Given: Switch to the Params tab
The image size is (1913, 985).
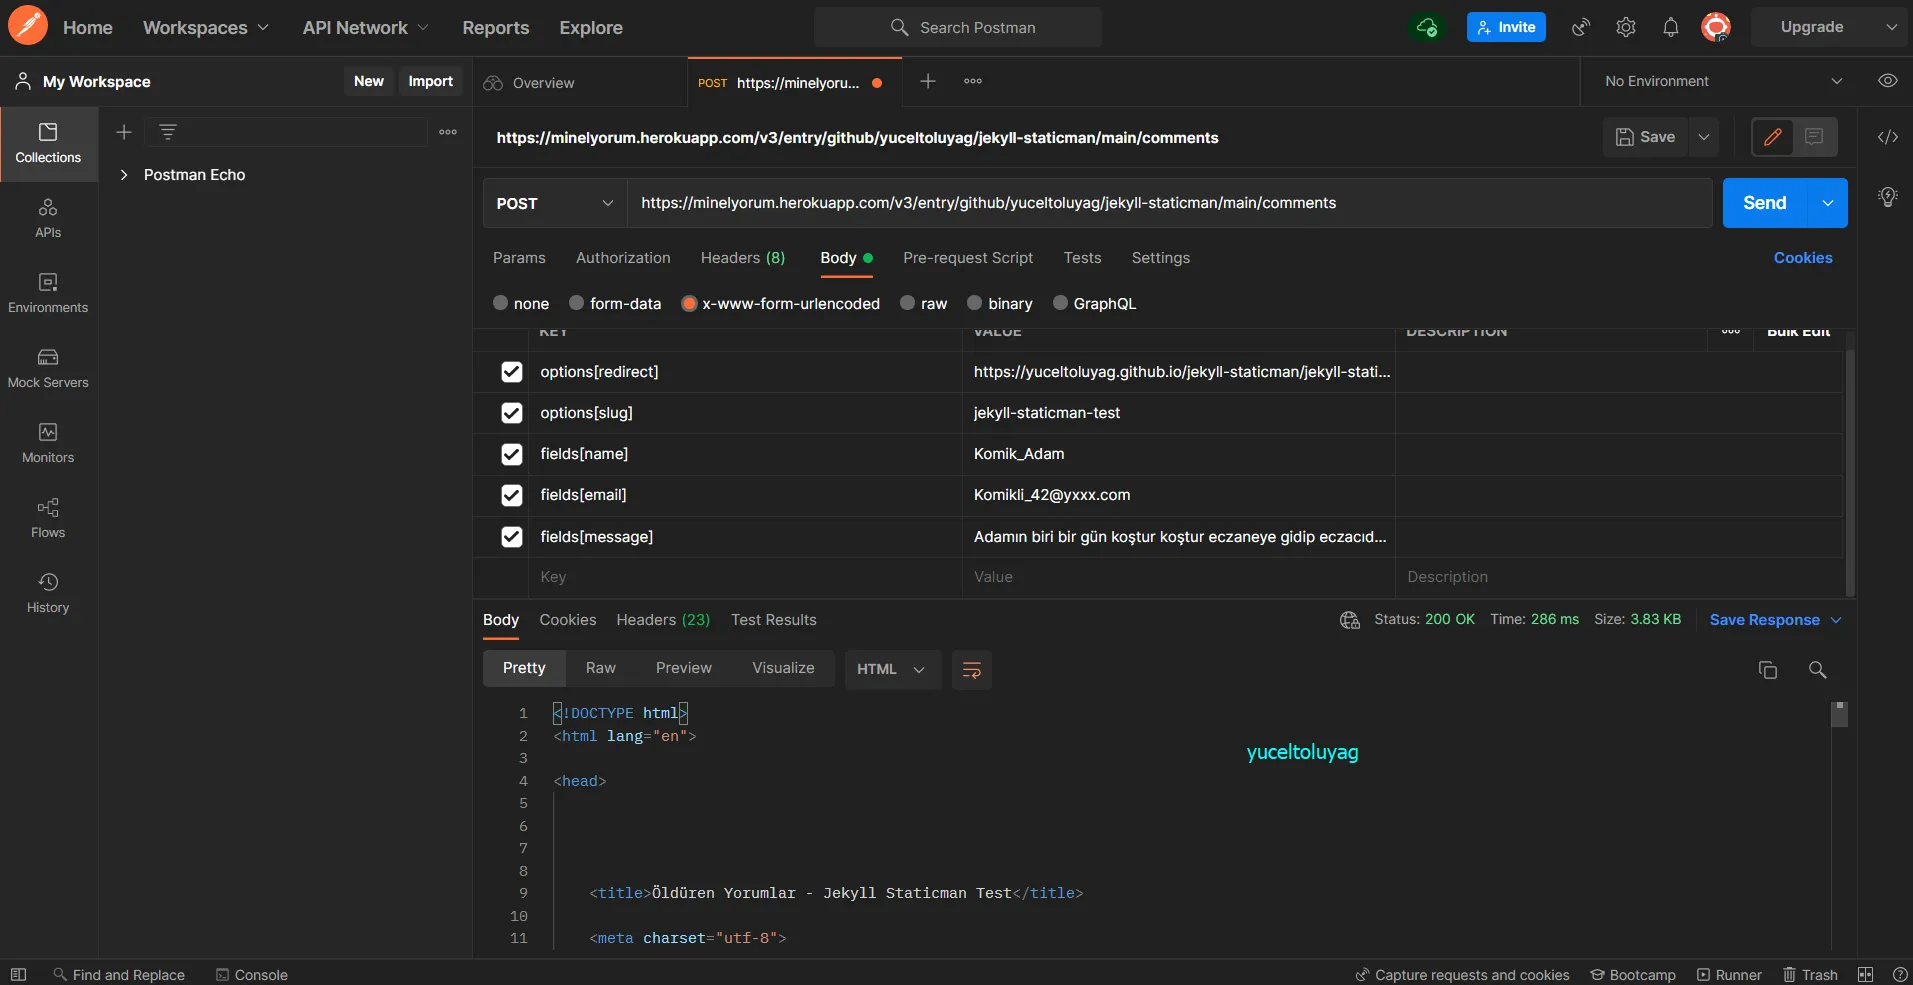Looking at the screenshot, I should (519, 258).
